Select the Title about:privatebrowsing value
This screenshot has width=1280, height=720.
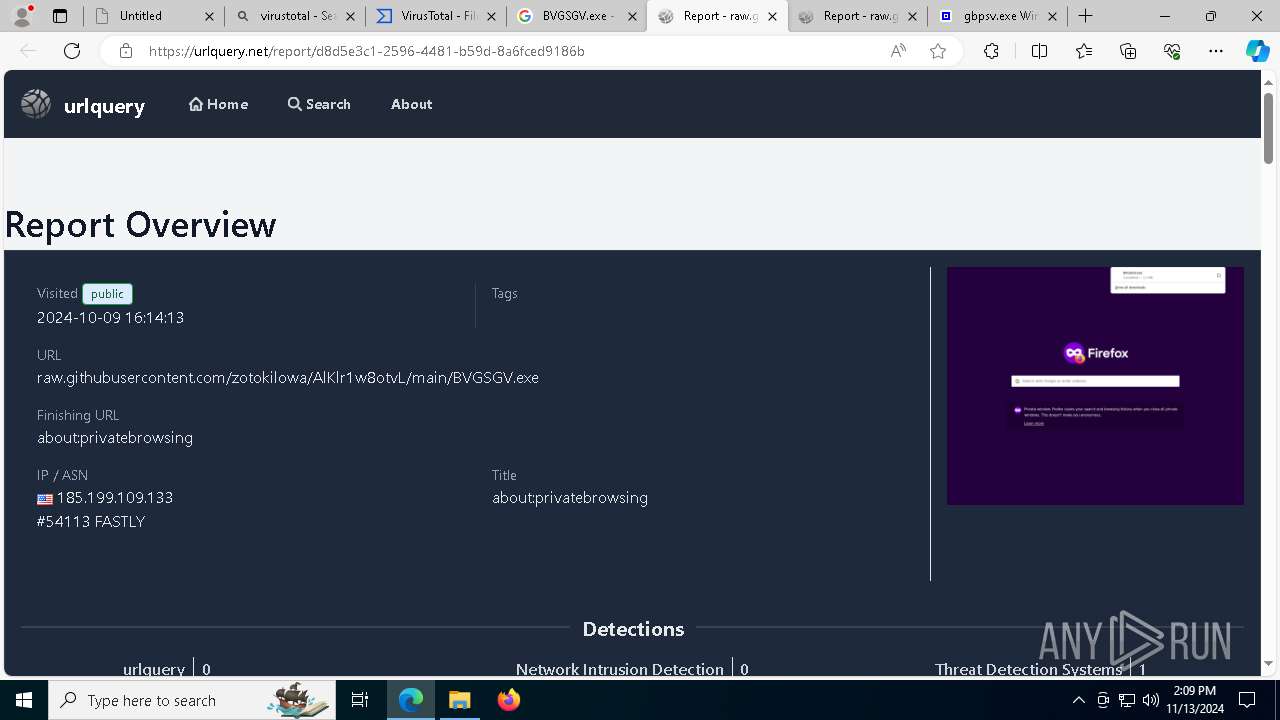[570, 498]
